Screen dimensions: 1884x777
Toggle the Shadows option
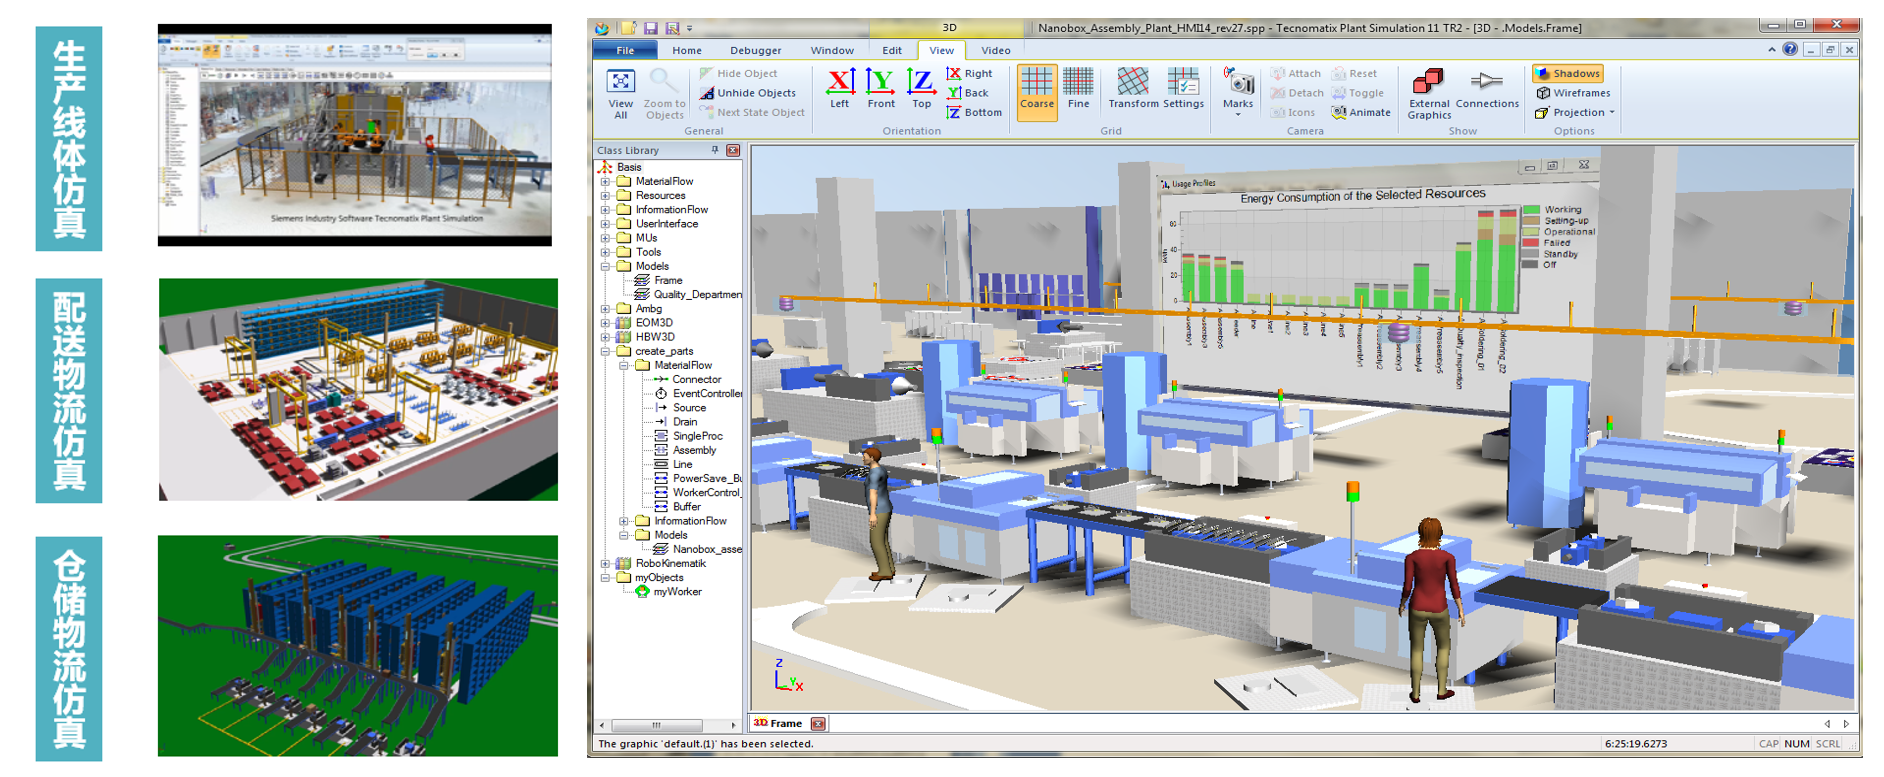1567,73
